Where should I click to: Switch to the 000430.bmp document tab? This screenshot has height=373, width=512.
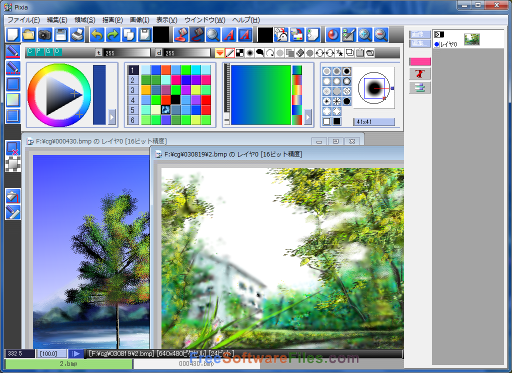tap(197, 364)
